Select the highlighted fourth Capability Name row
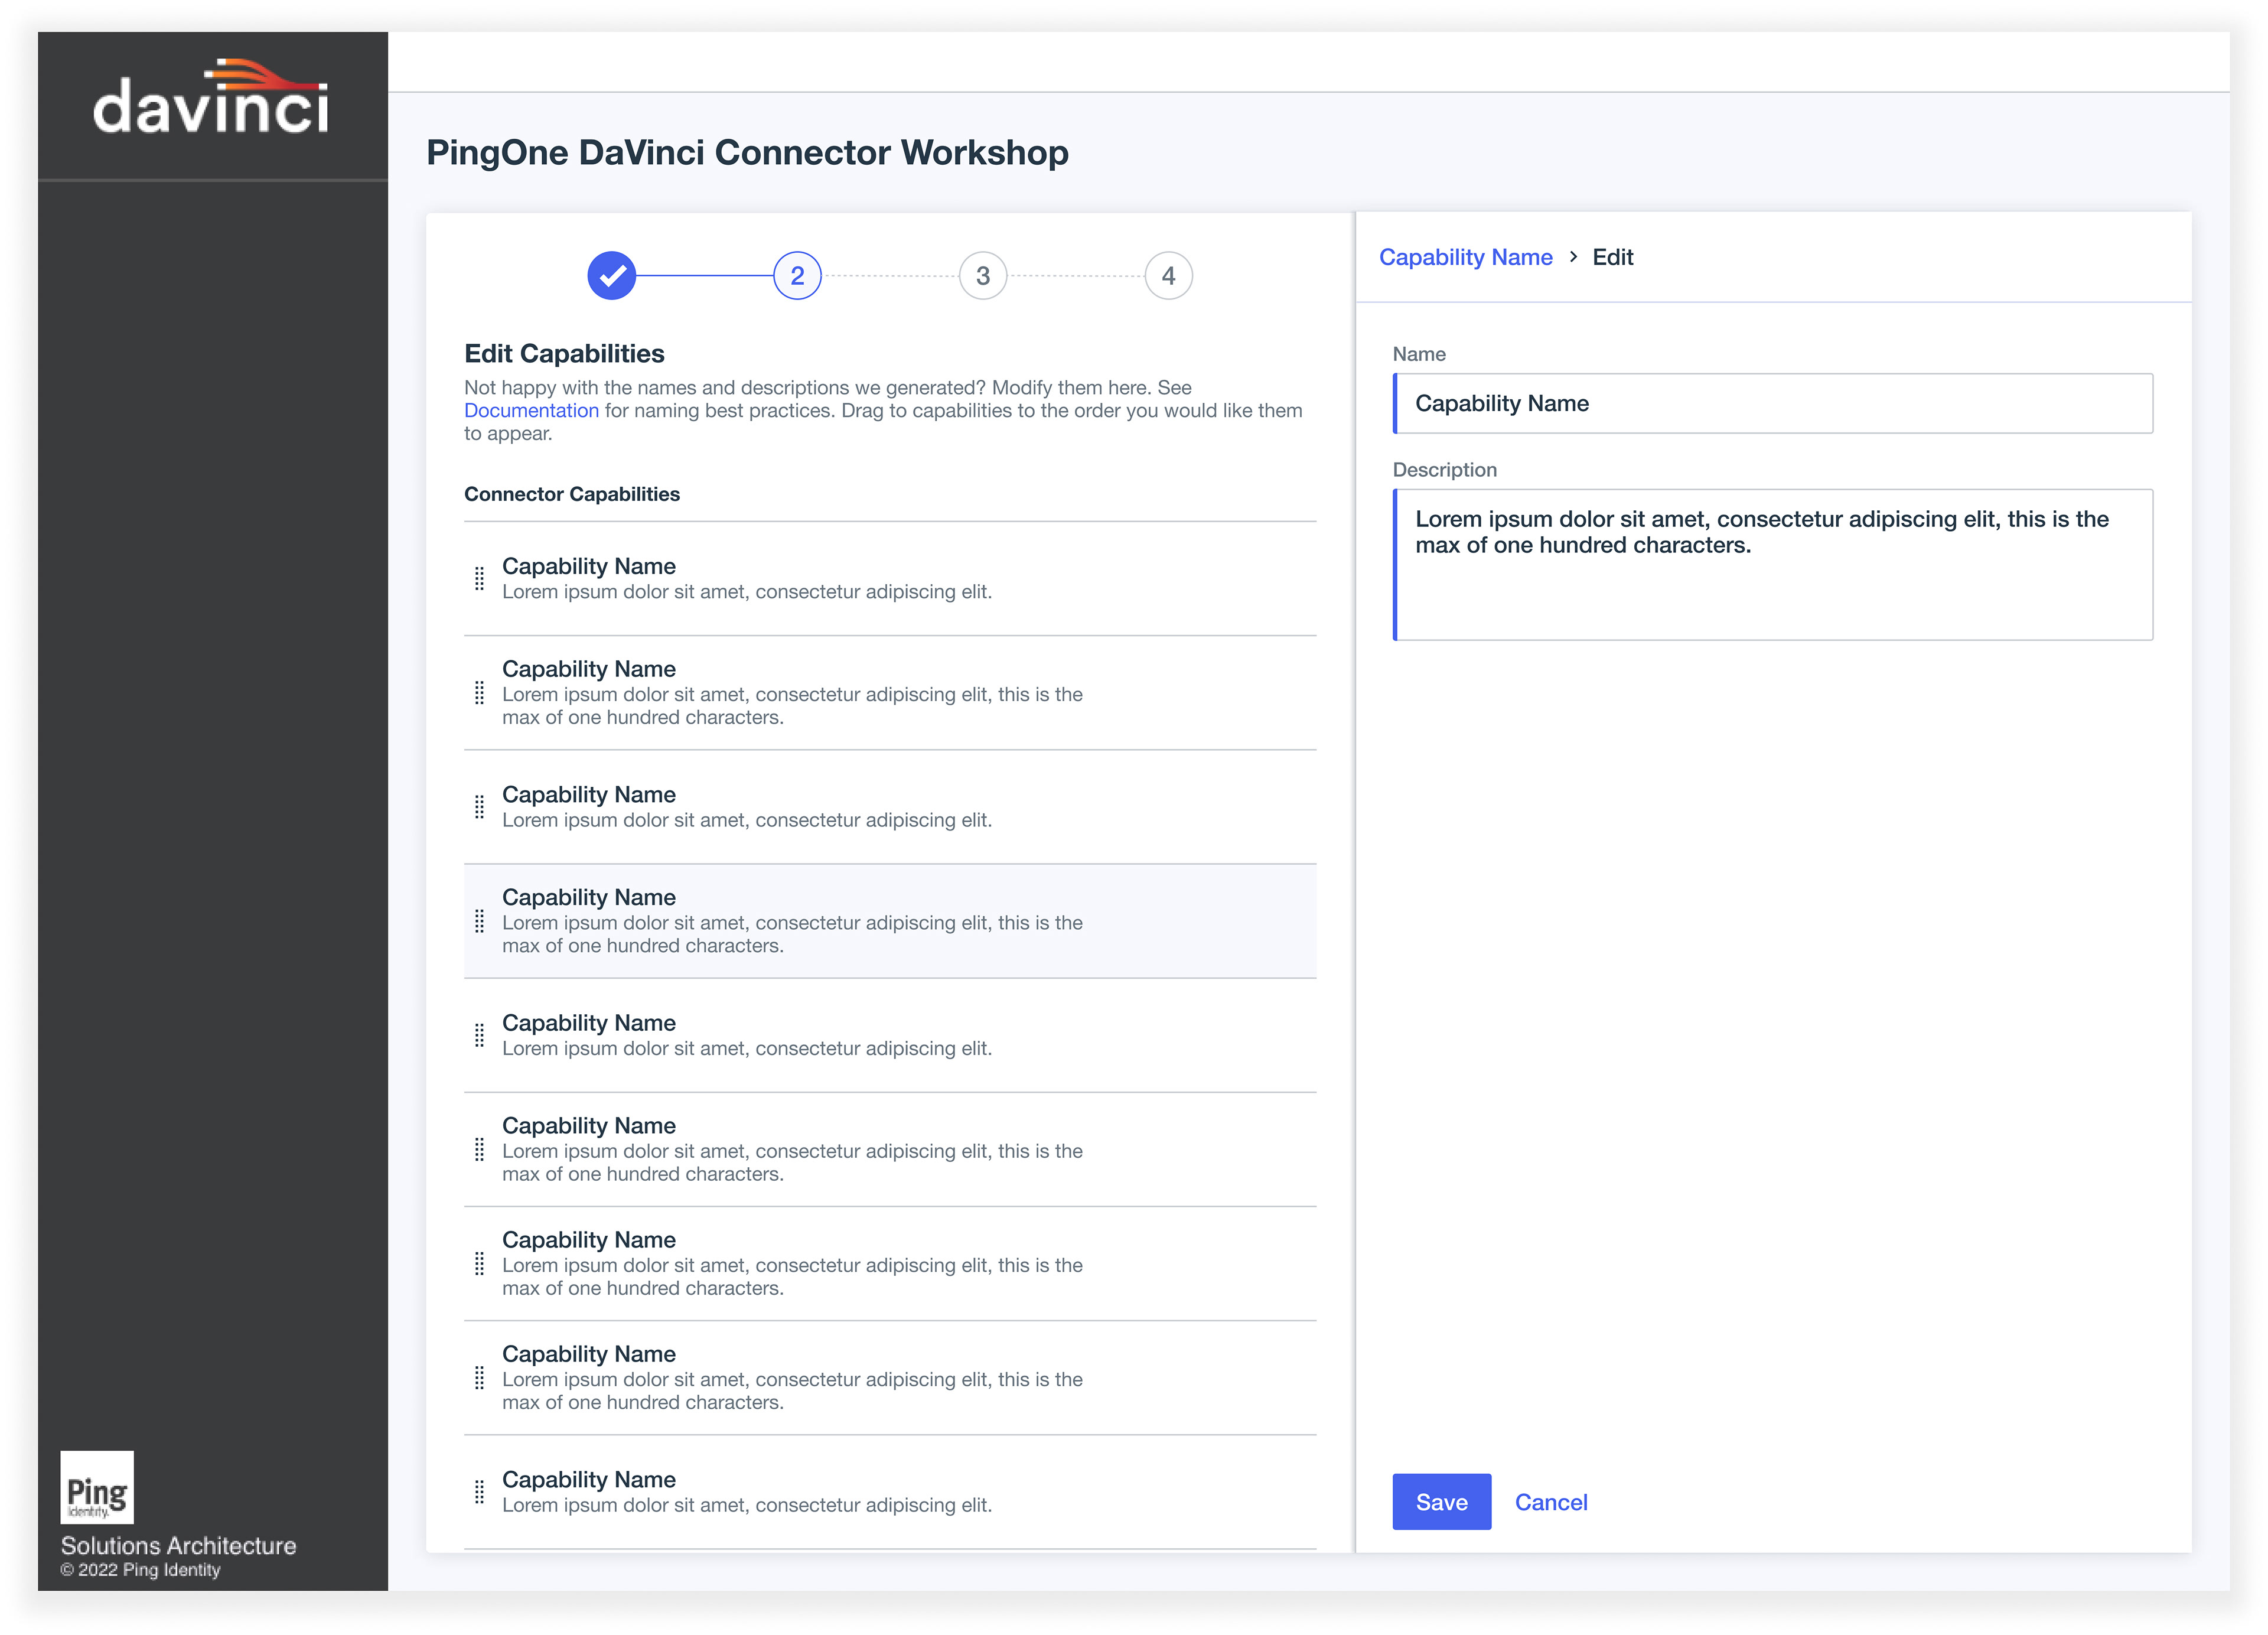The height and width of the screenshot is (1635, 2268). click(890, 921)
